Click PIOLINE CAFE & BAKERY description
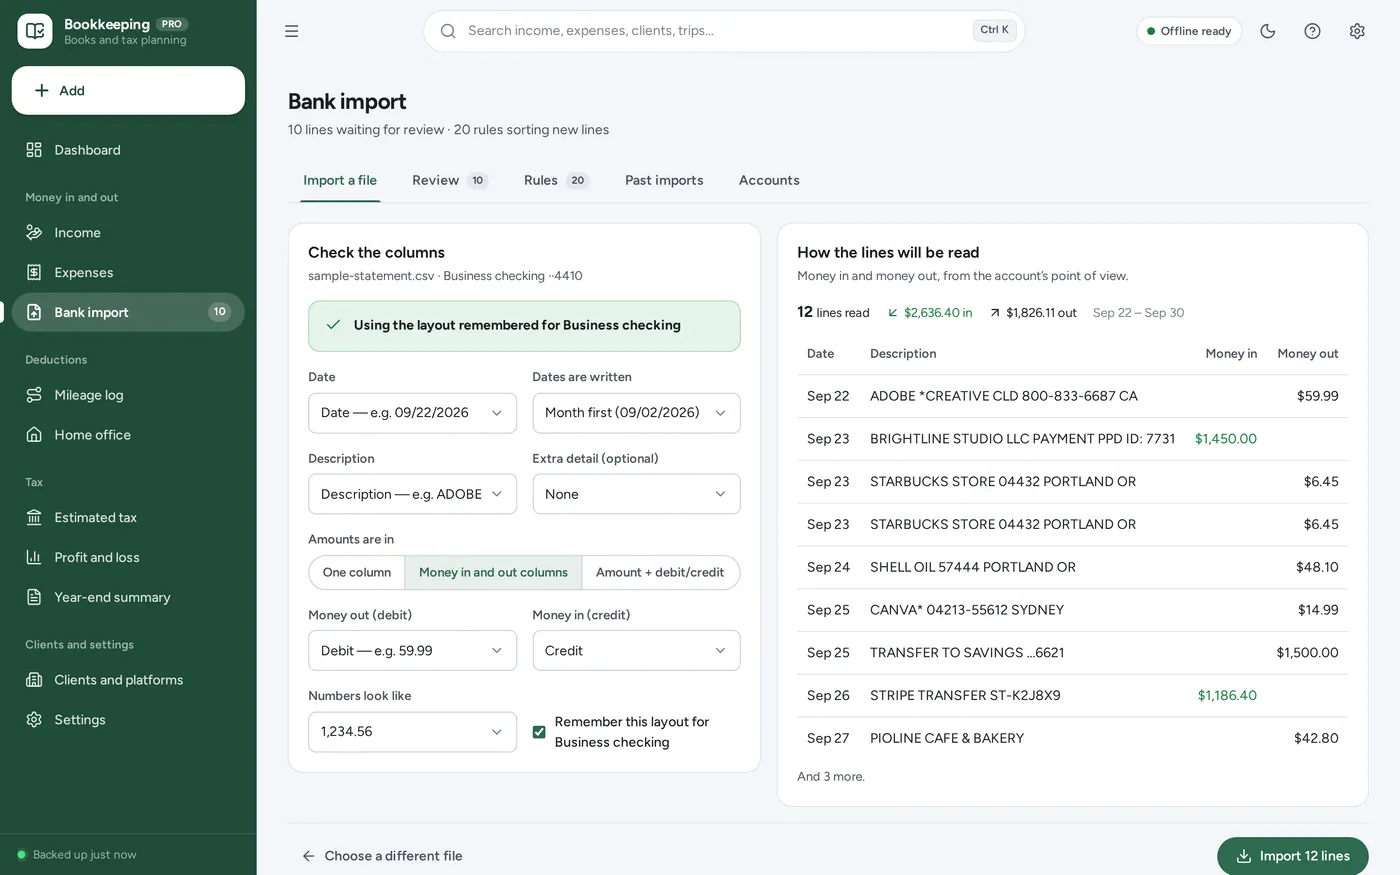The width and height of the screenshot is (1400, 875). (x=947, y=738)
